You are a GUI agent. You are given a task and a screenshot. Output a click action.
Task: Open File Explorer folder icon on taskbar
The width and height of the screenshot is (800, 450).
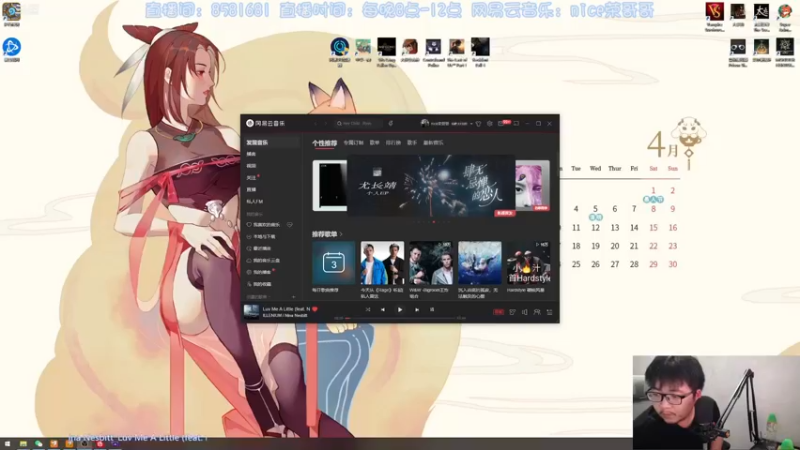point(23,444)
